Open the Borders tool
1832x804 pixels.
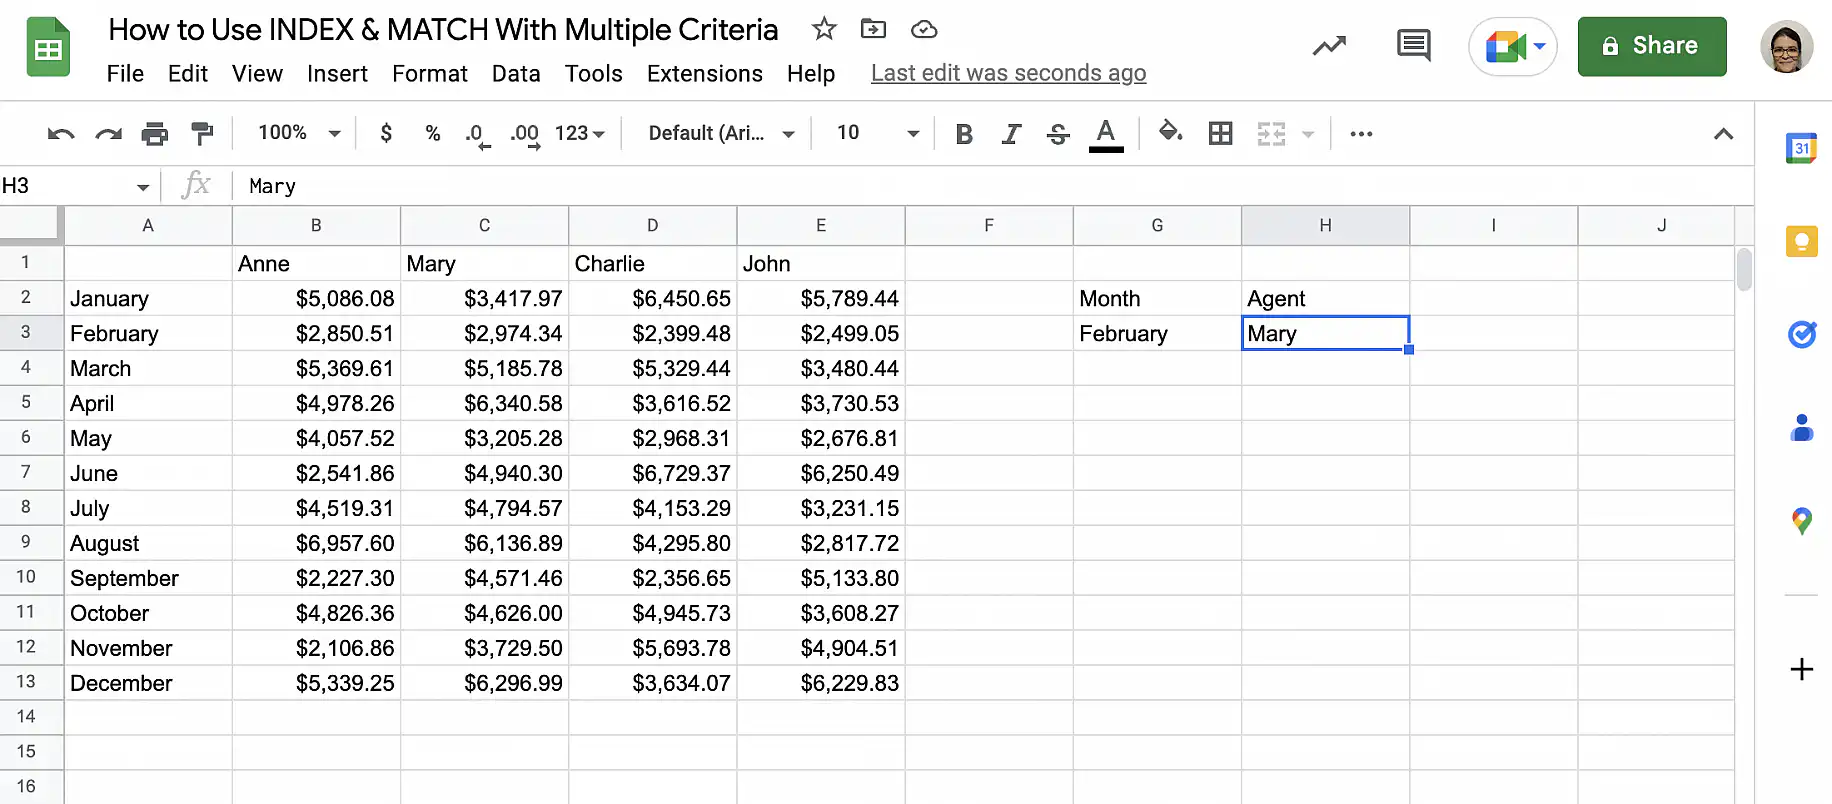click(1220, 133)
